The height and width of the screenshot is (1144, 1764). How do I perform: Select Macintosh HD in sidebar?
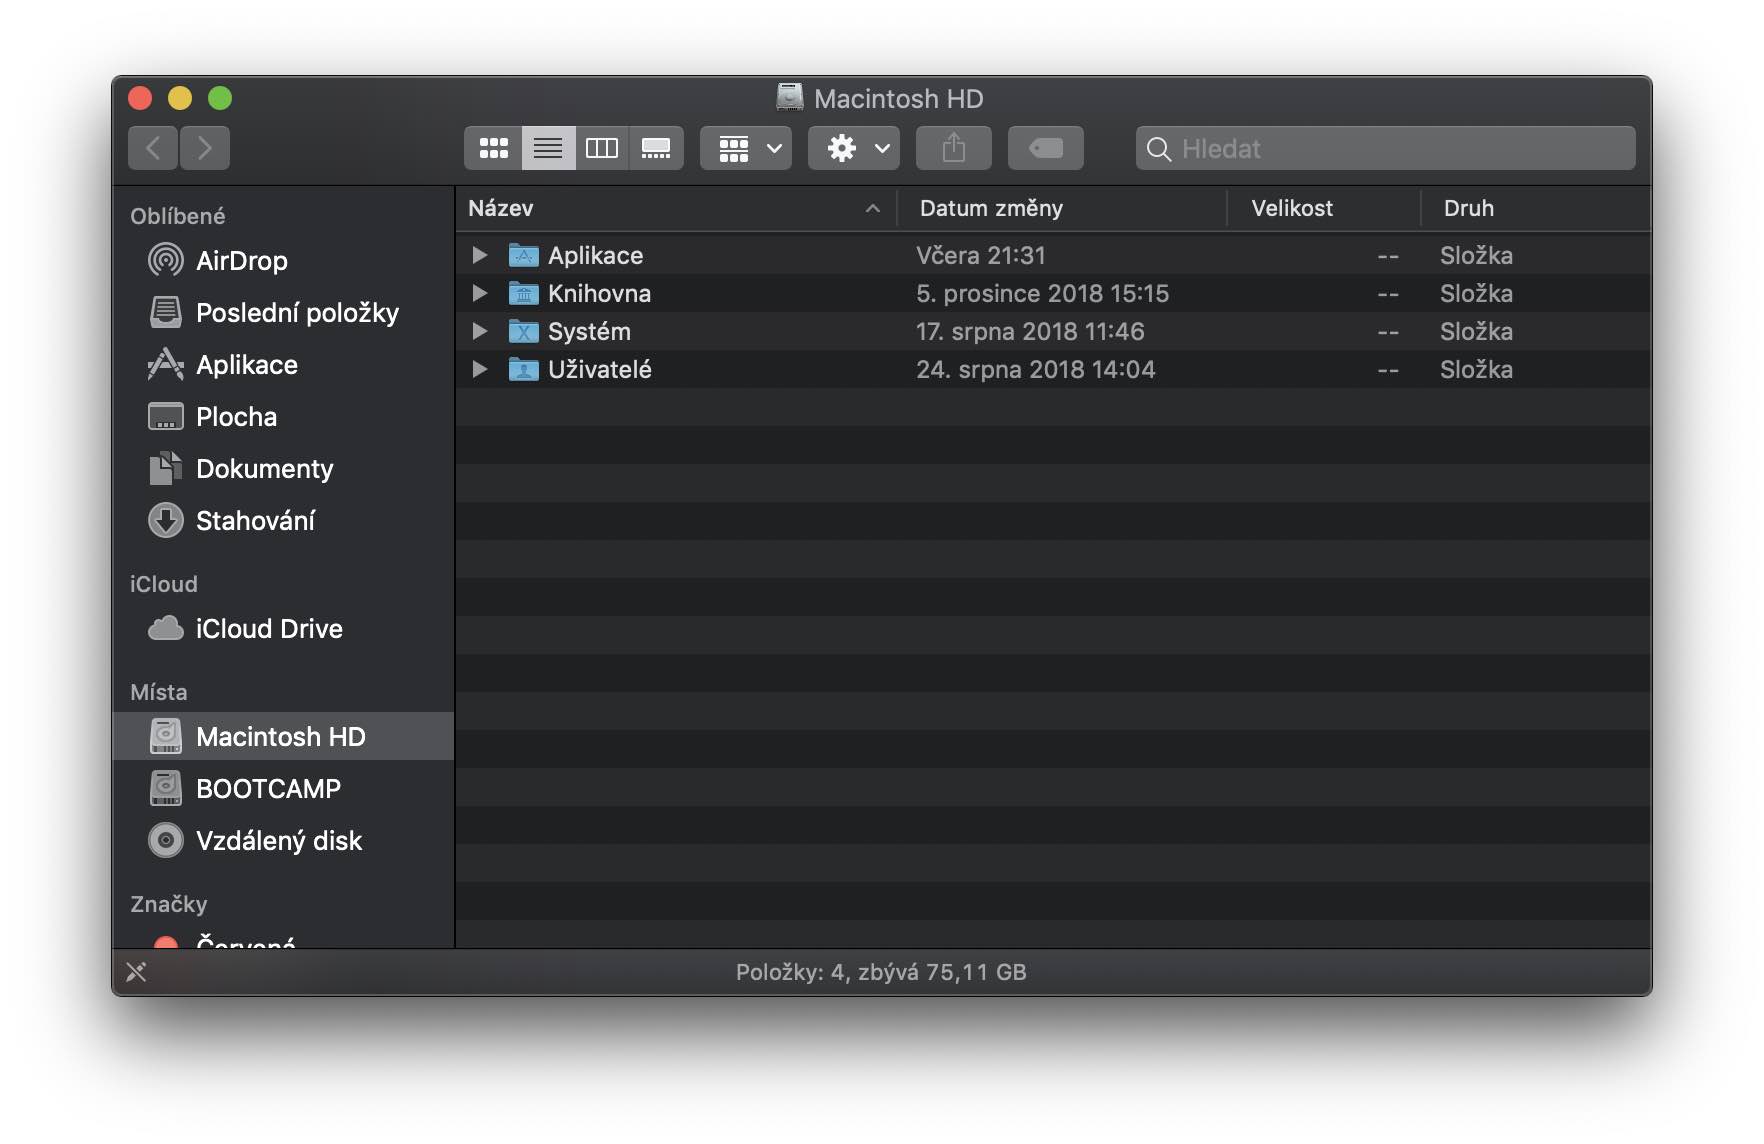coord(284,737)
